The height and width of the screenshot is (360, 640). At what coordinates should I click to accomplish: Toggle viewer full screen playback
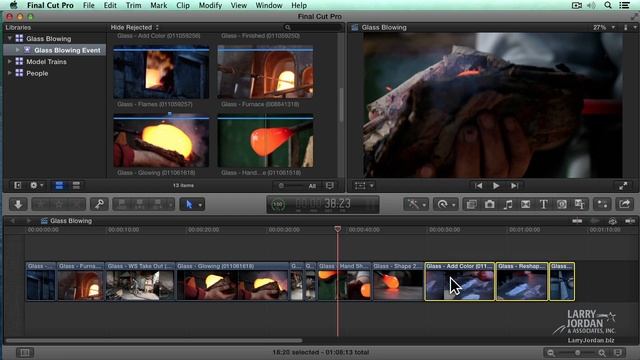tap(623, 186)
